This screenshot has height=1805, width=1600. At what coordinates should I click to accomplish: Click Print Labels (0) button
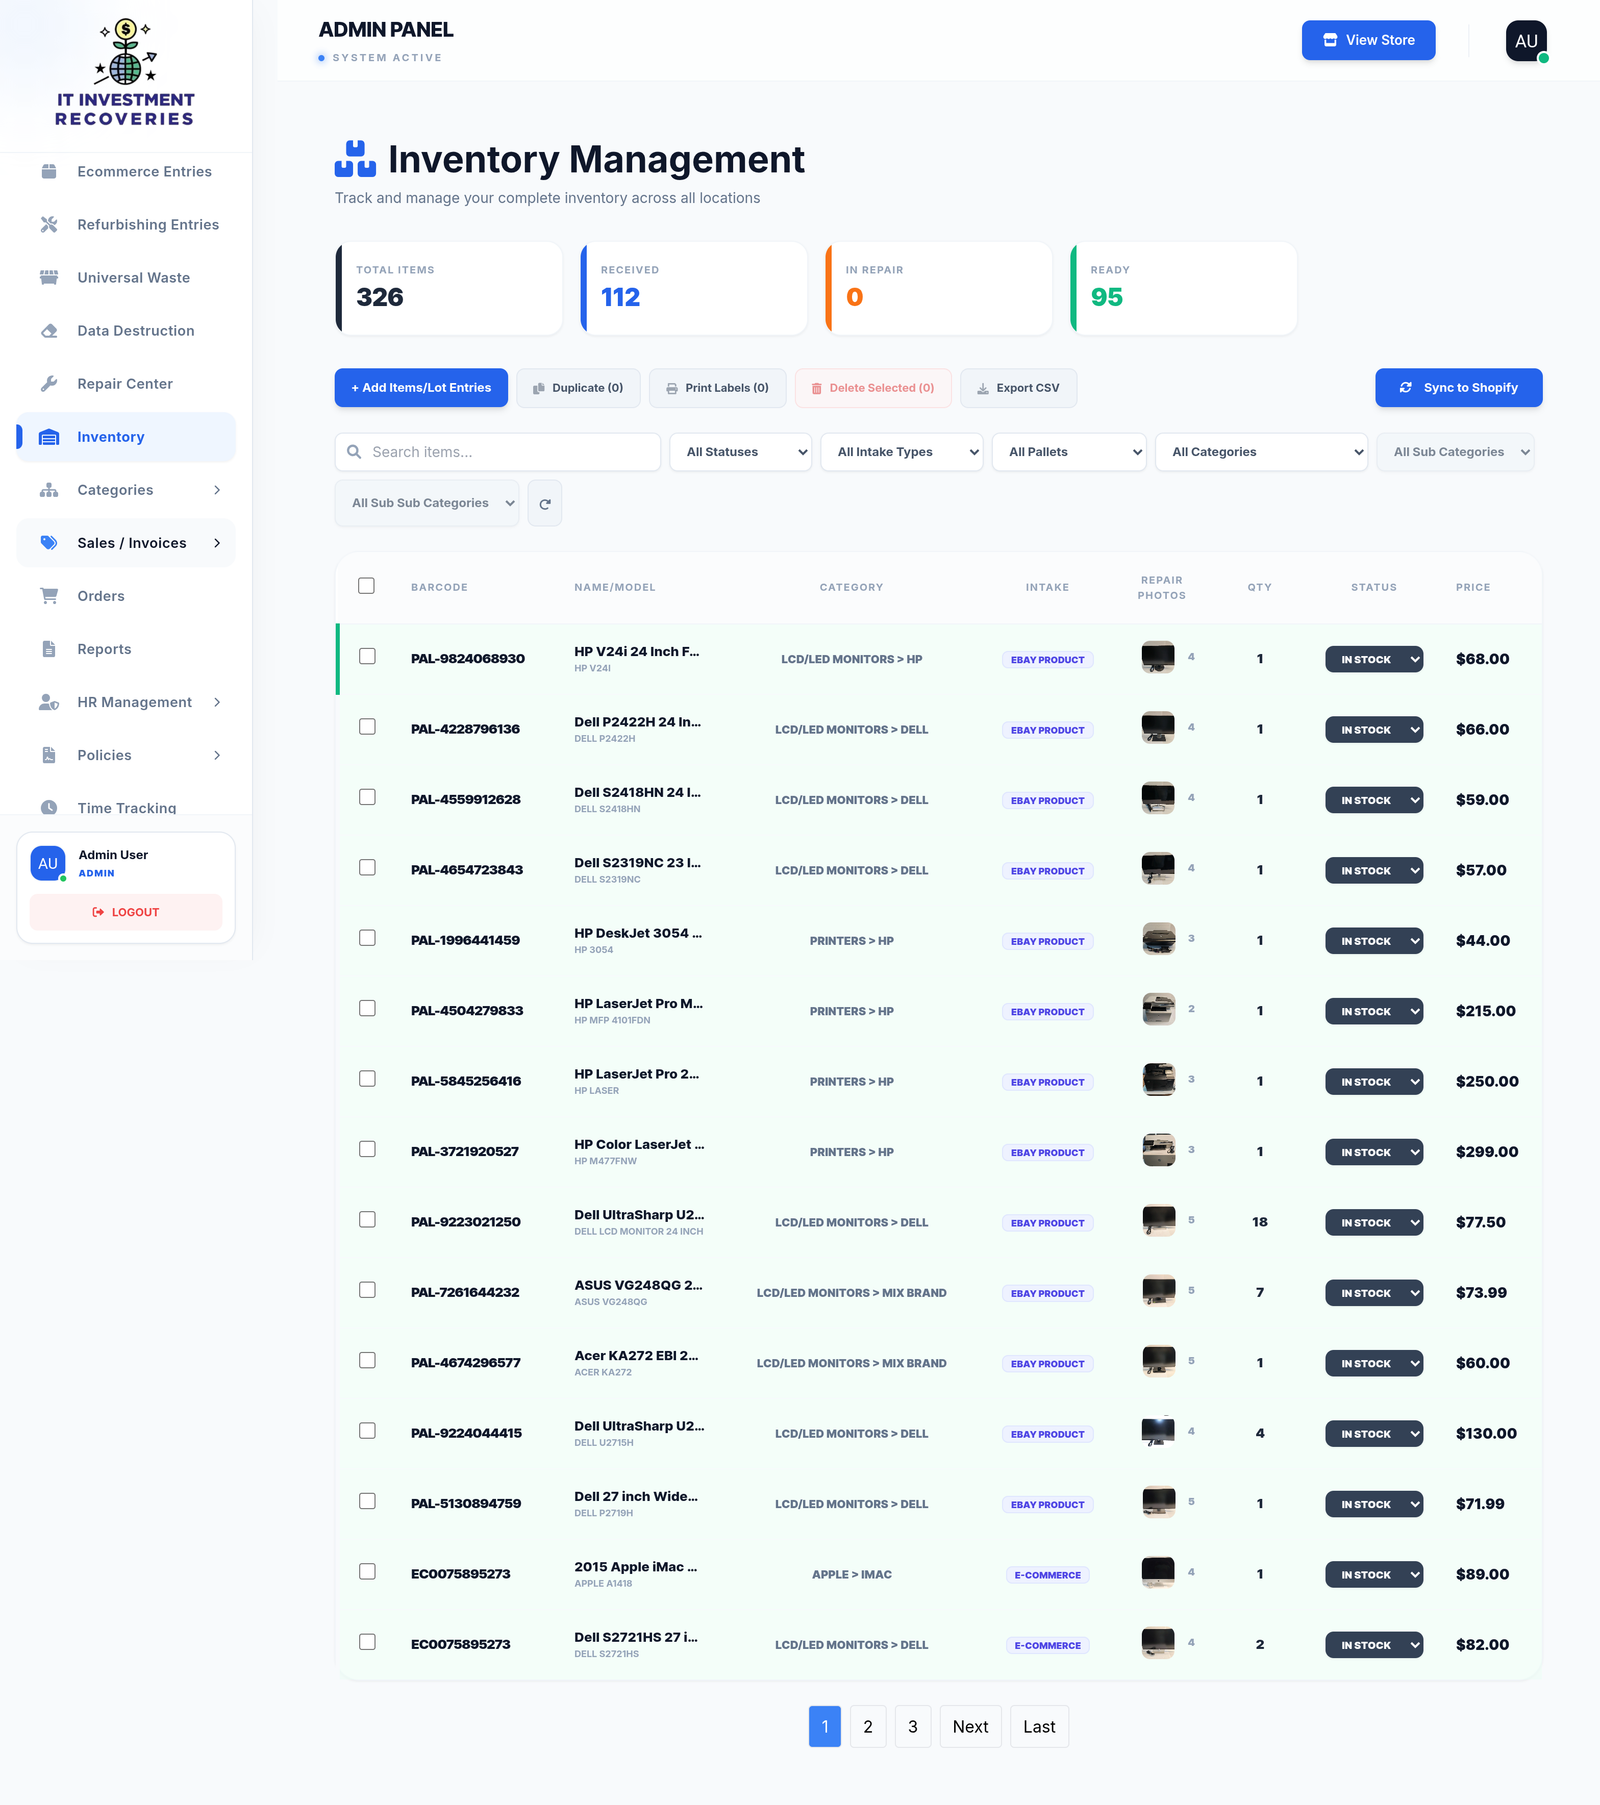[x=718, y=388]
